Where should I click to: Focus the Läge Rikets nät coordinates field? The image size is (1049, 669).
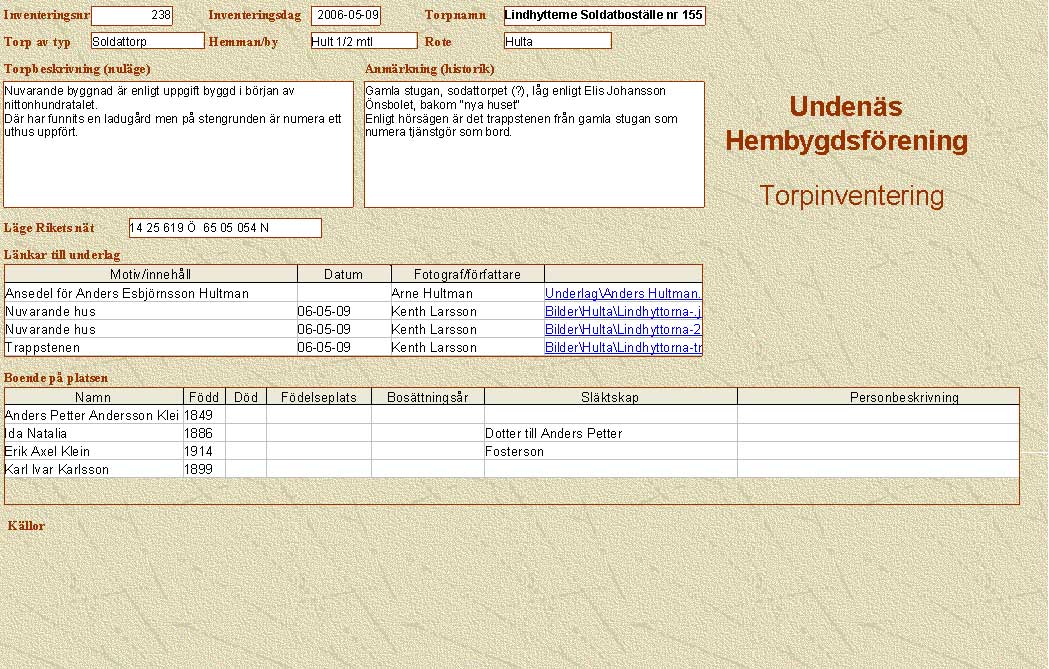(225, 228)
